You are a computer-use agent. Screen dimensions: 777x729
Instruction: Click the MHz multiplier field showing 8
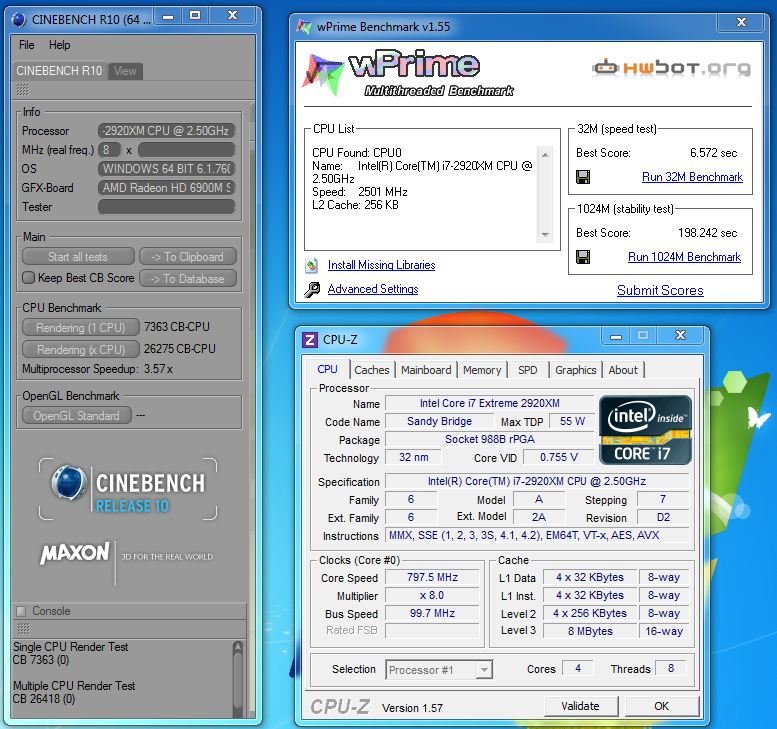pos(109,150)
